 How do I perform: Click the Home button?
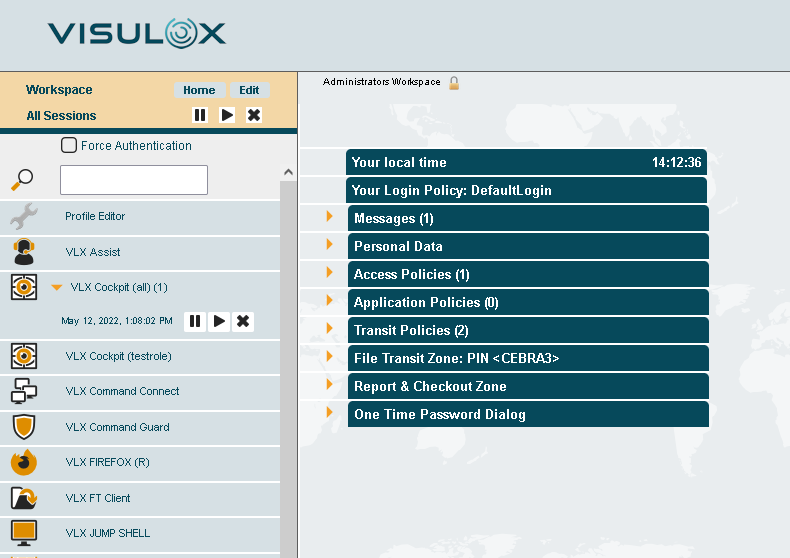tap(199, 90)
